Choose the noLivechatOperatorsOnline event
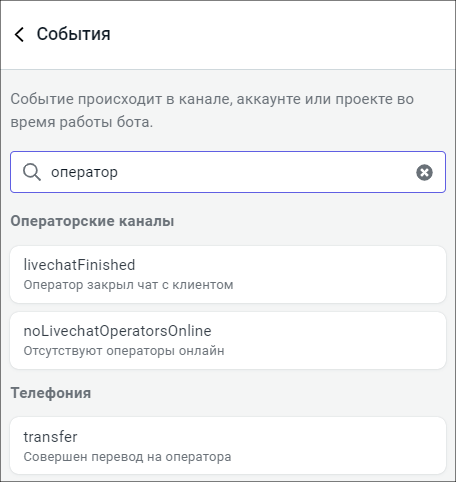The width and height of the screenshot is (456, 482). pyautogui.click(x=228, y=340)
